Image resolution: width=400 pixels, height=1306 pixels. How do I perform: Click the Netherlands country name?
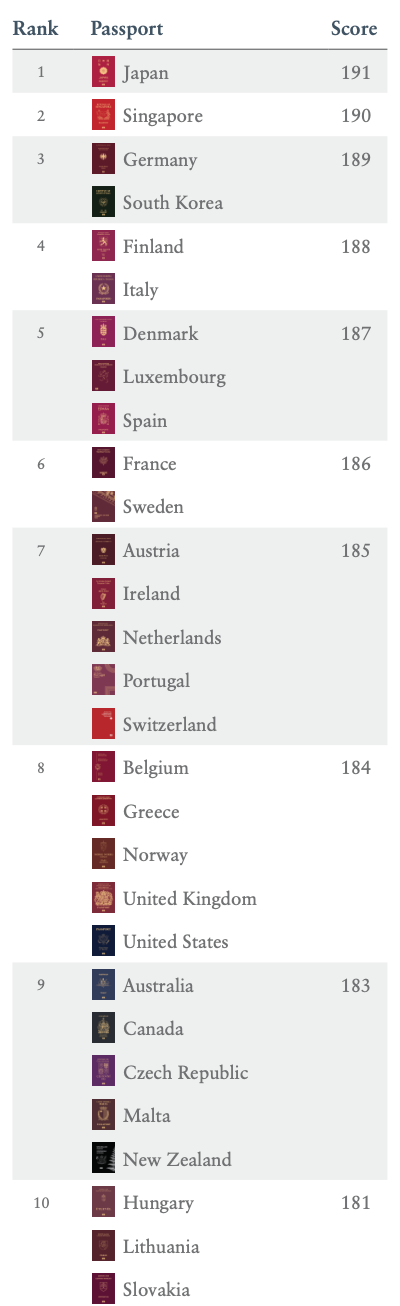click(x=172, y=637)
